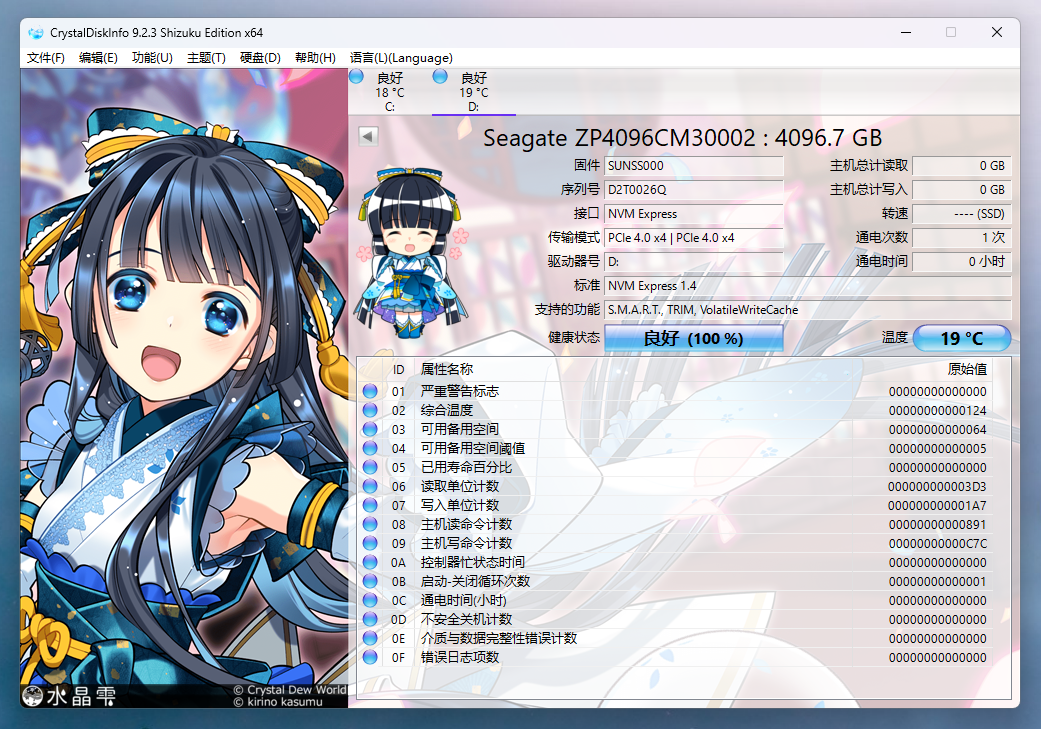Click status orb for attribute 0F 错误日志项数
This screenshot has width=1041, height=729.
370,657
